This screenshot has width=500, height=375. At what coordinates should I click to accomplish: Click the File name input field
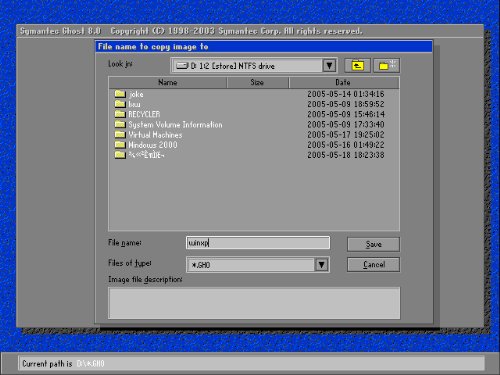pyautogui.click(x=258, y=243)
